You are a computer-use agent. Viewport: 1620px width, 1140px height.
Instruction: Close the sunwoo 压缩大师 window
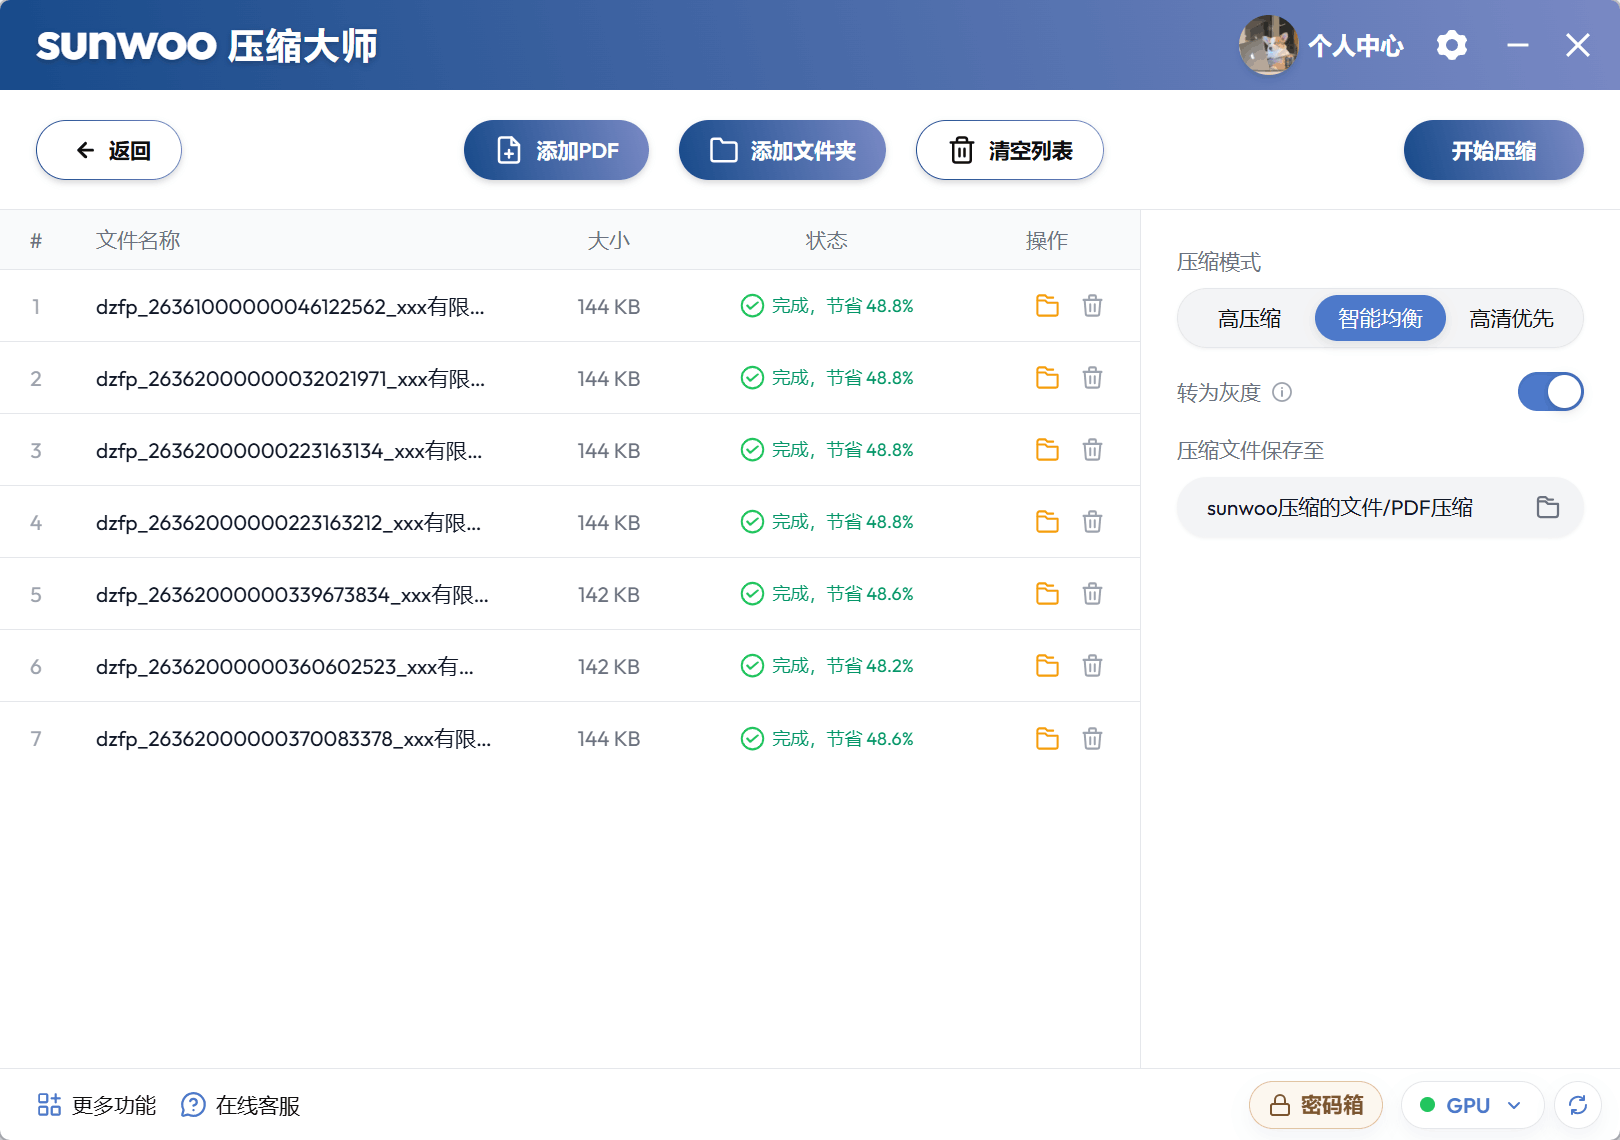click(x=1578, y=45)
